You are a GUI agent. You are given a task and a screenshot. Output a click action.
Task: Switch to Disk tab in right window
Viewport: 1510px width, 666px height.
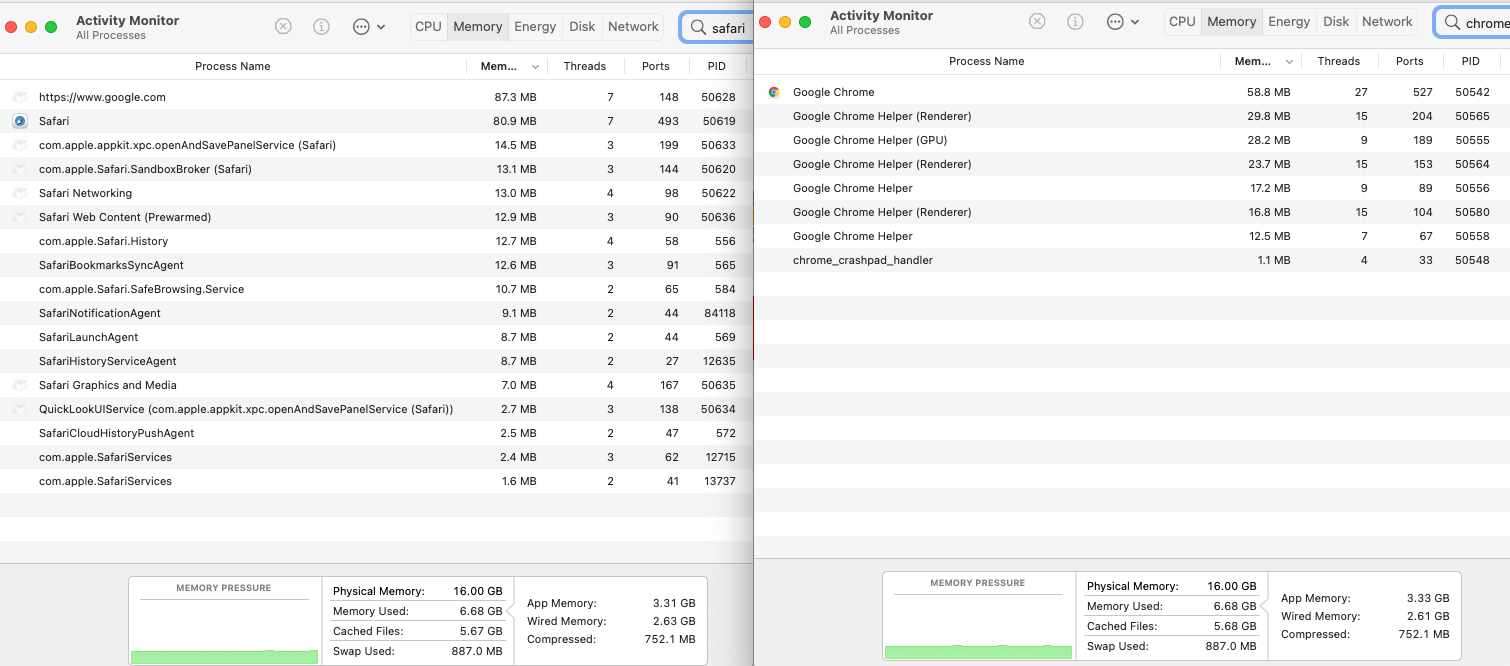(x=1336, y=22)
